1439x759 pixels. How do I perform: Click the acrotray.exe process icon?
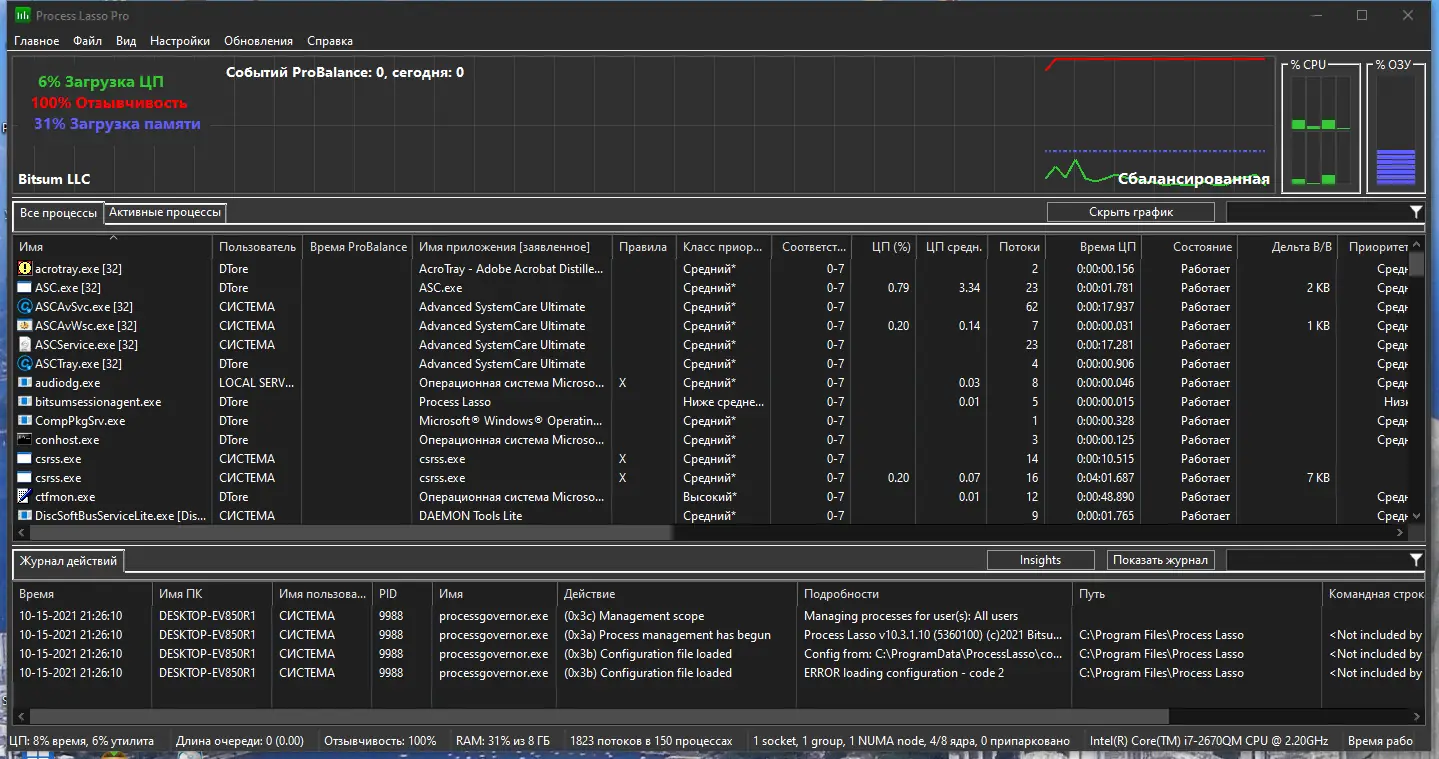(25, 269)
